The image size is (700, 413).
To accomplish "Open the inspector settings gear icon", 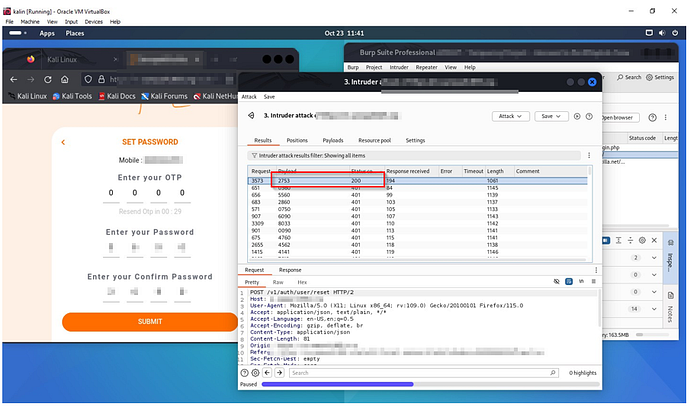I will tap(642, 240).
